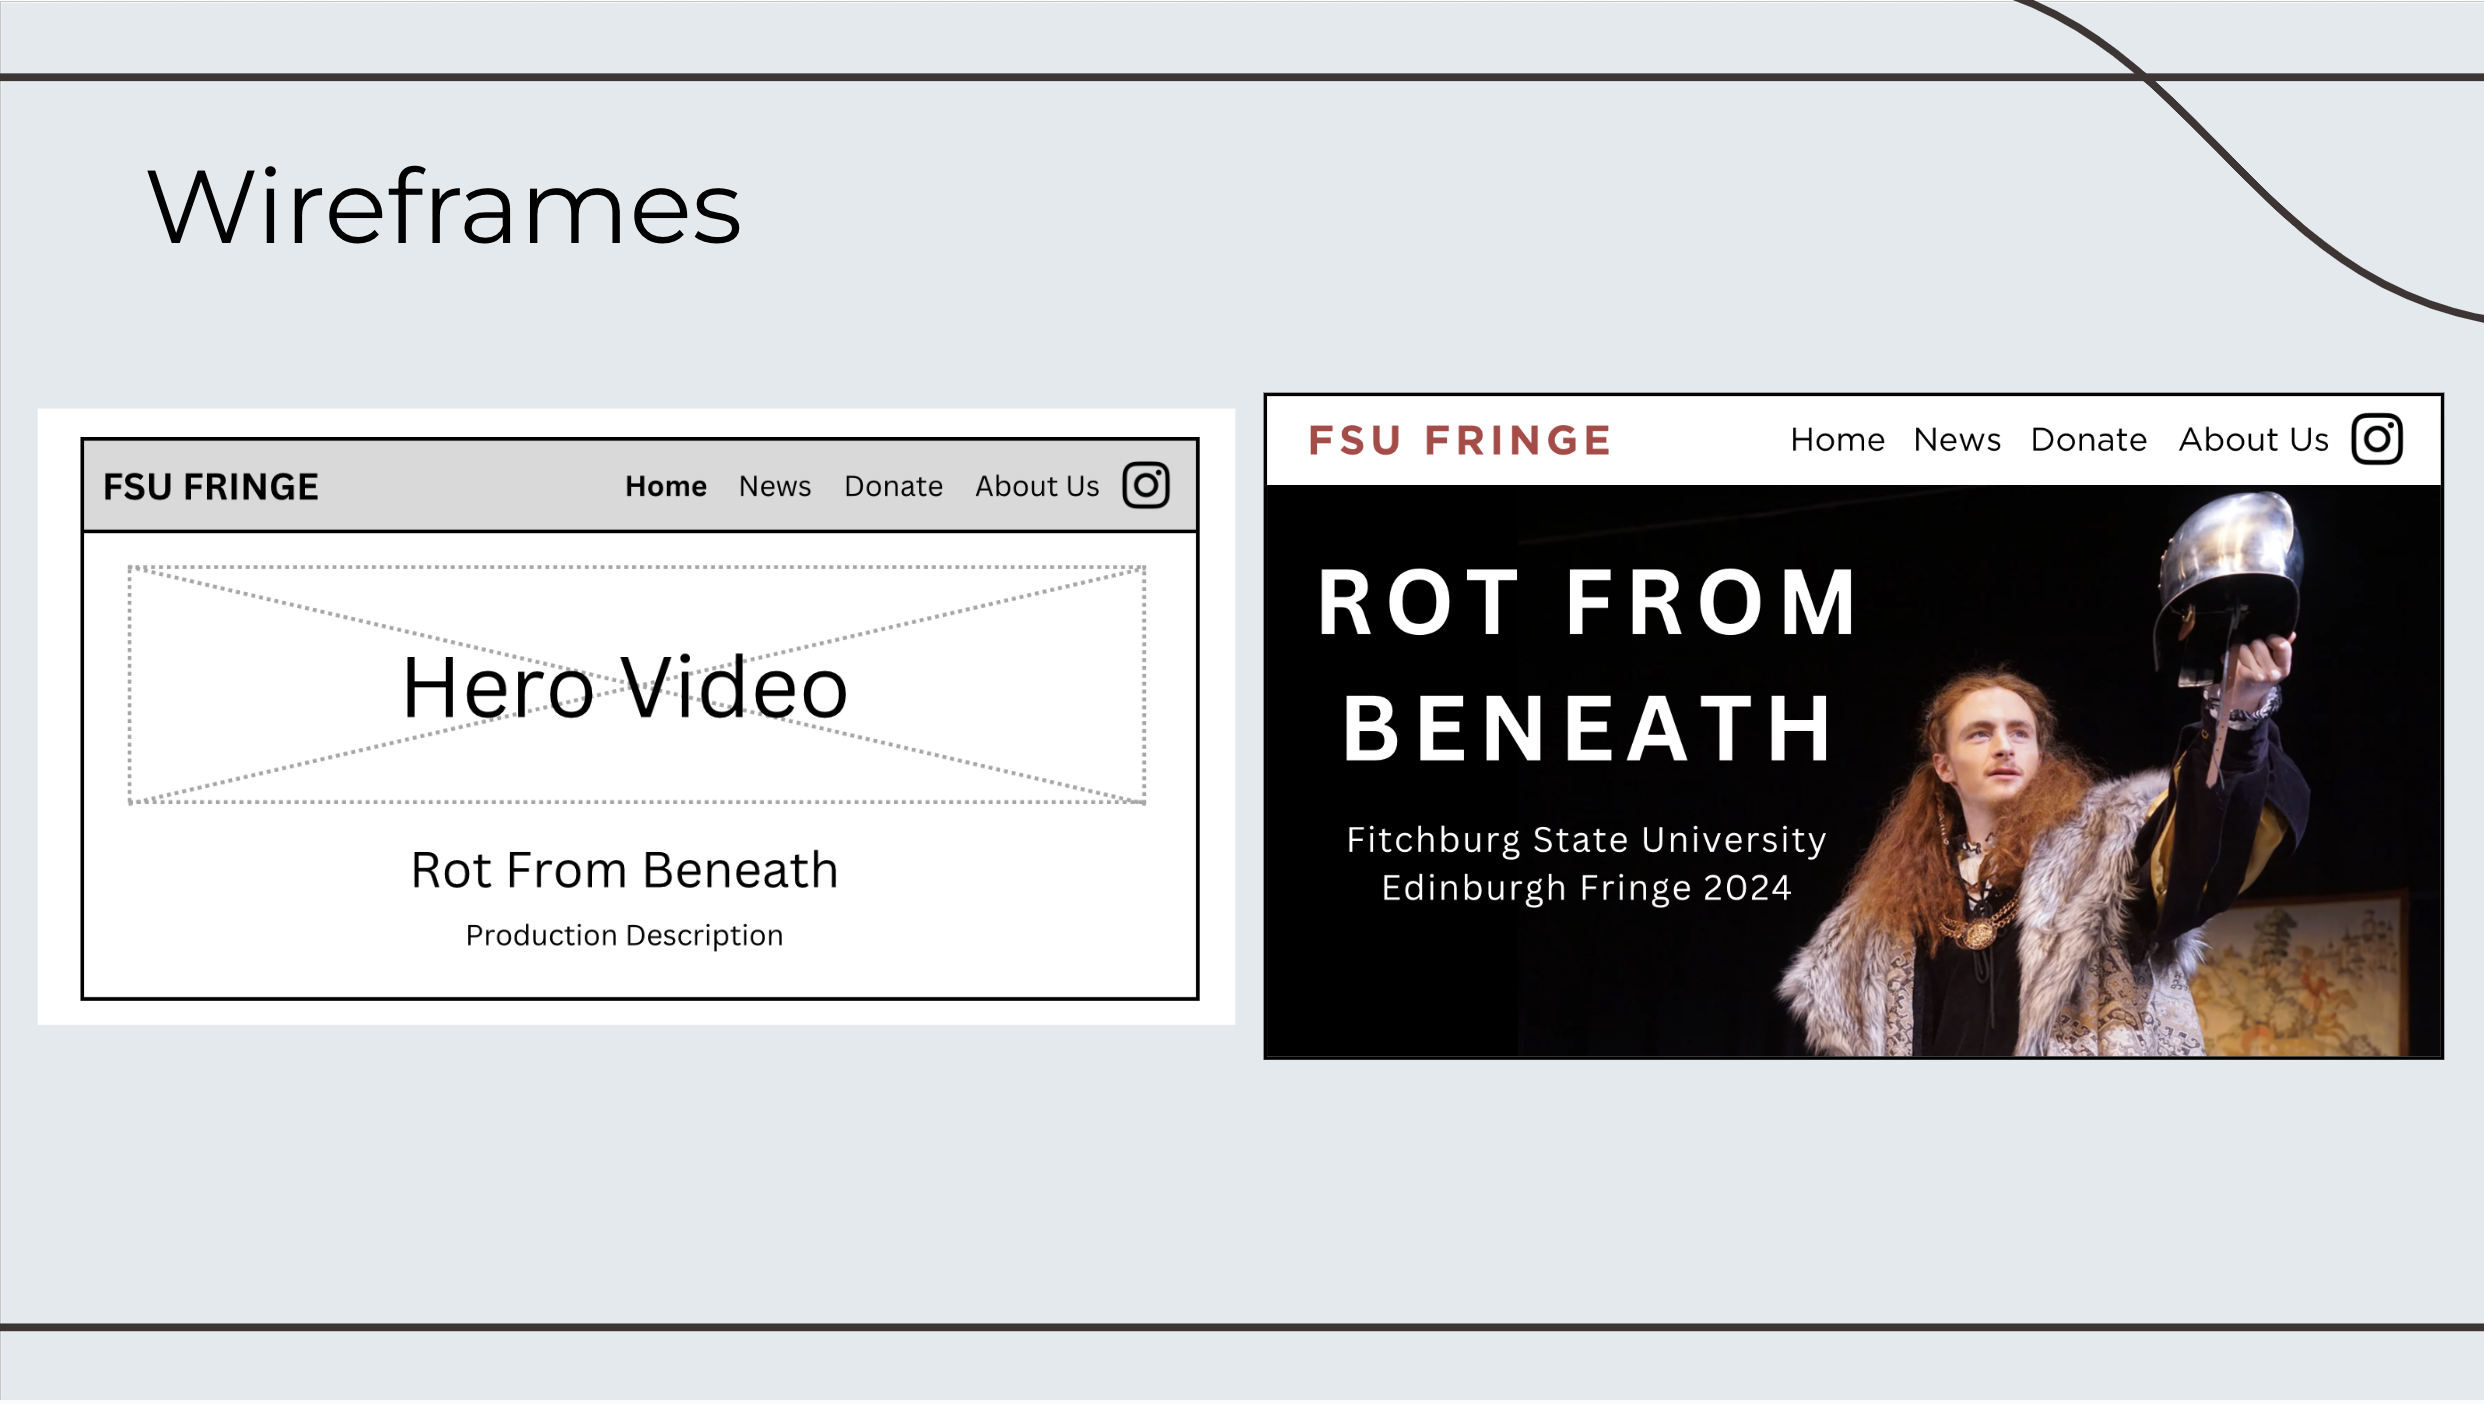The width and height of the screenshot is (2484, 1404).
Task: Click the black FSU FRINGE wireframe logo
Action: pos(211,487)
